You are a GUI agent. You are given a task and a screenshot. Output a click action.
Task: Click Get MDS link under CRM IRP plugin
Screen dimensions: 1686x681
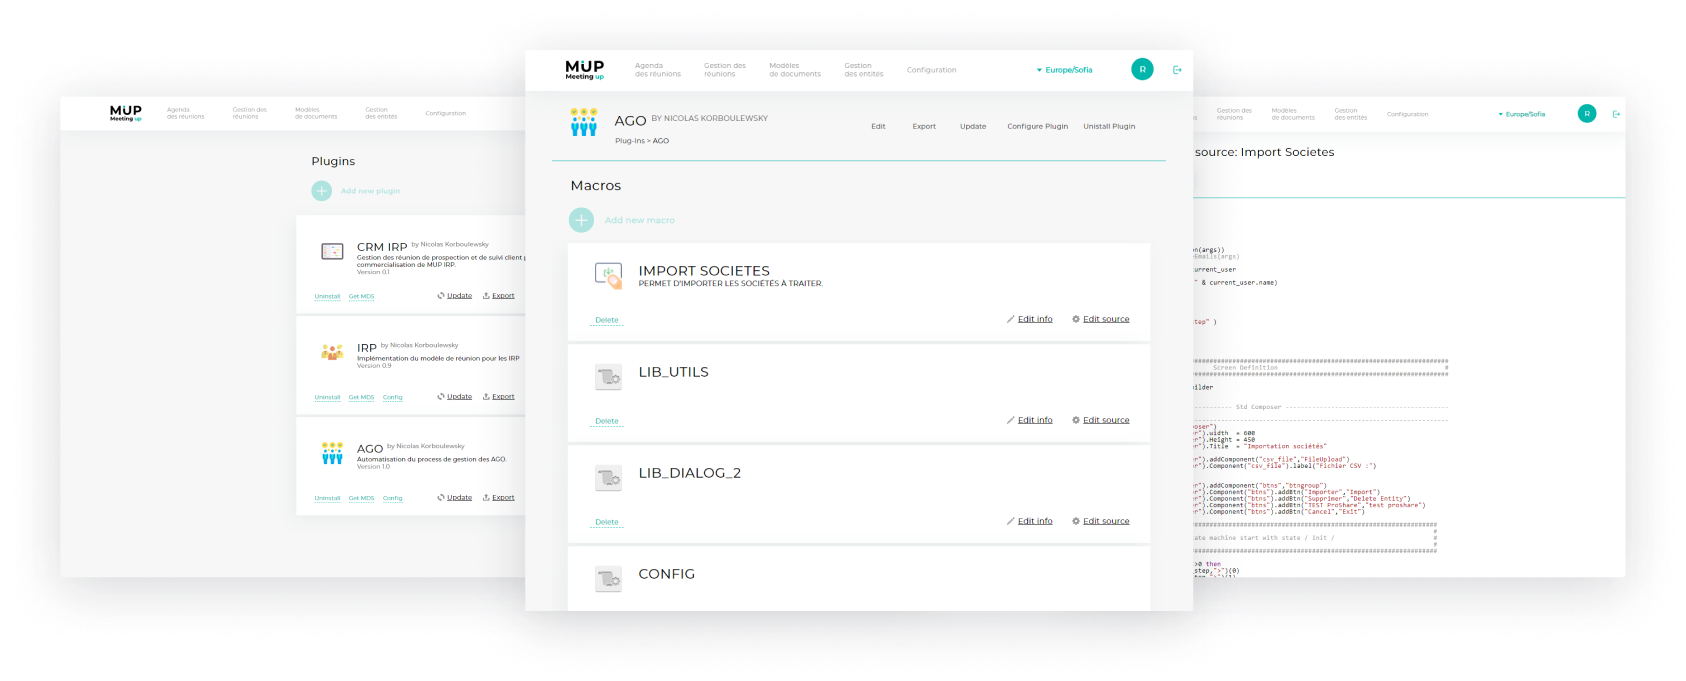(361, 297)
